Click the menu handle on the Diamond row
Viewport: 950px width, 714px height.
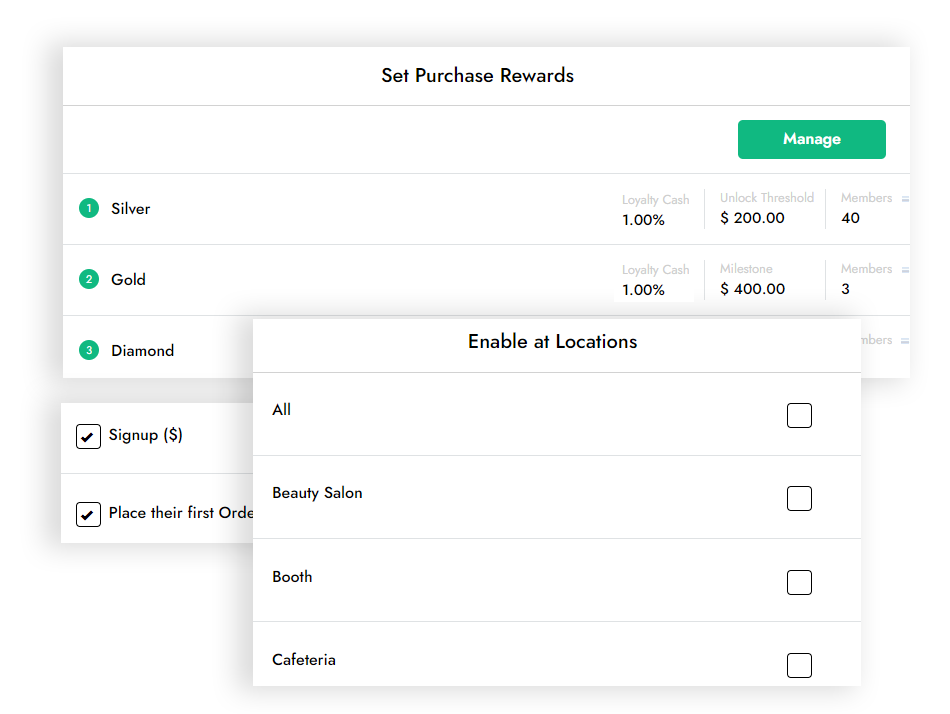pyautogui.click(x=904, y=339)
